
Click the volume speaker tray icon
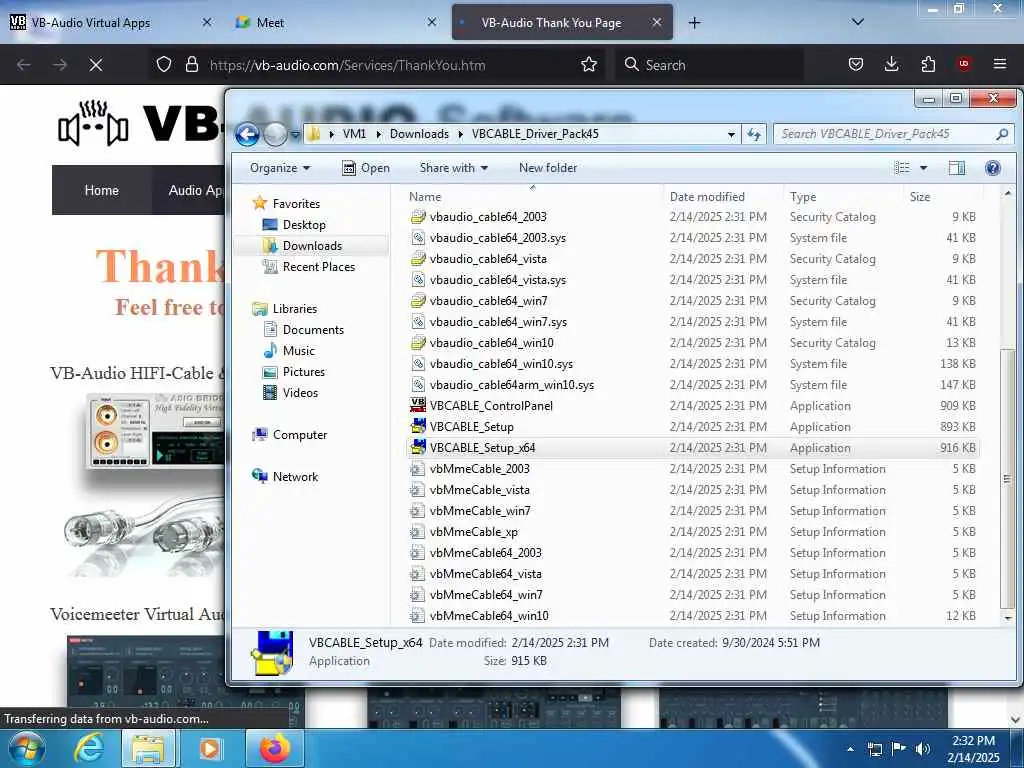[x=923, y=748]
